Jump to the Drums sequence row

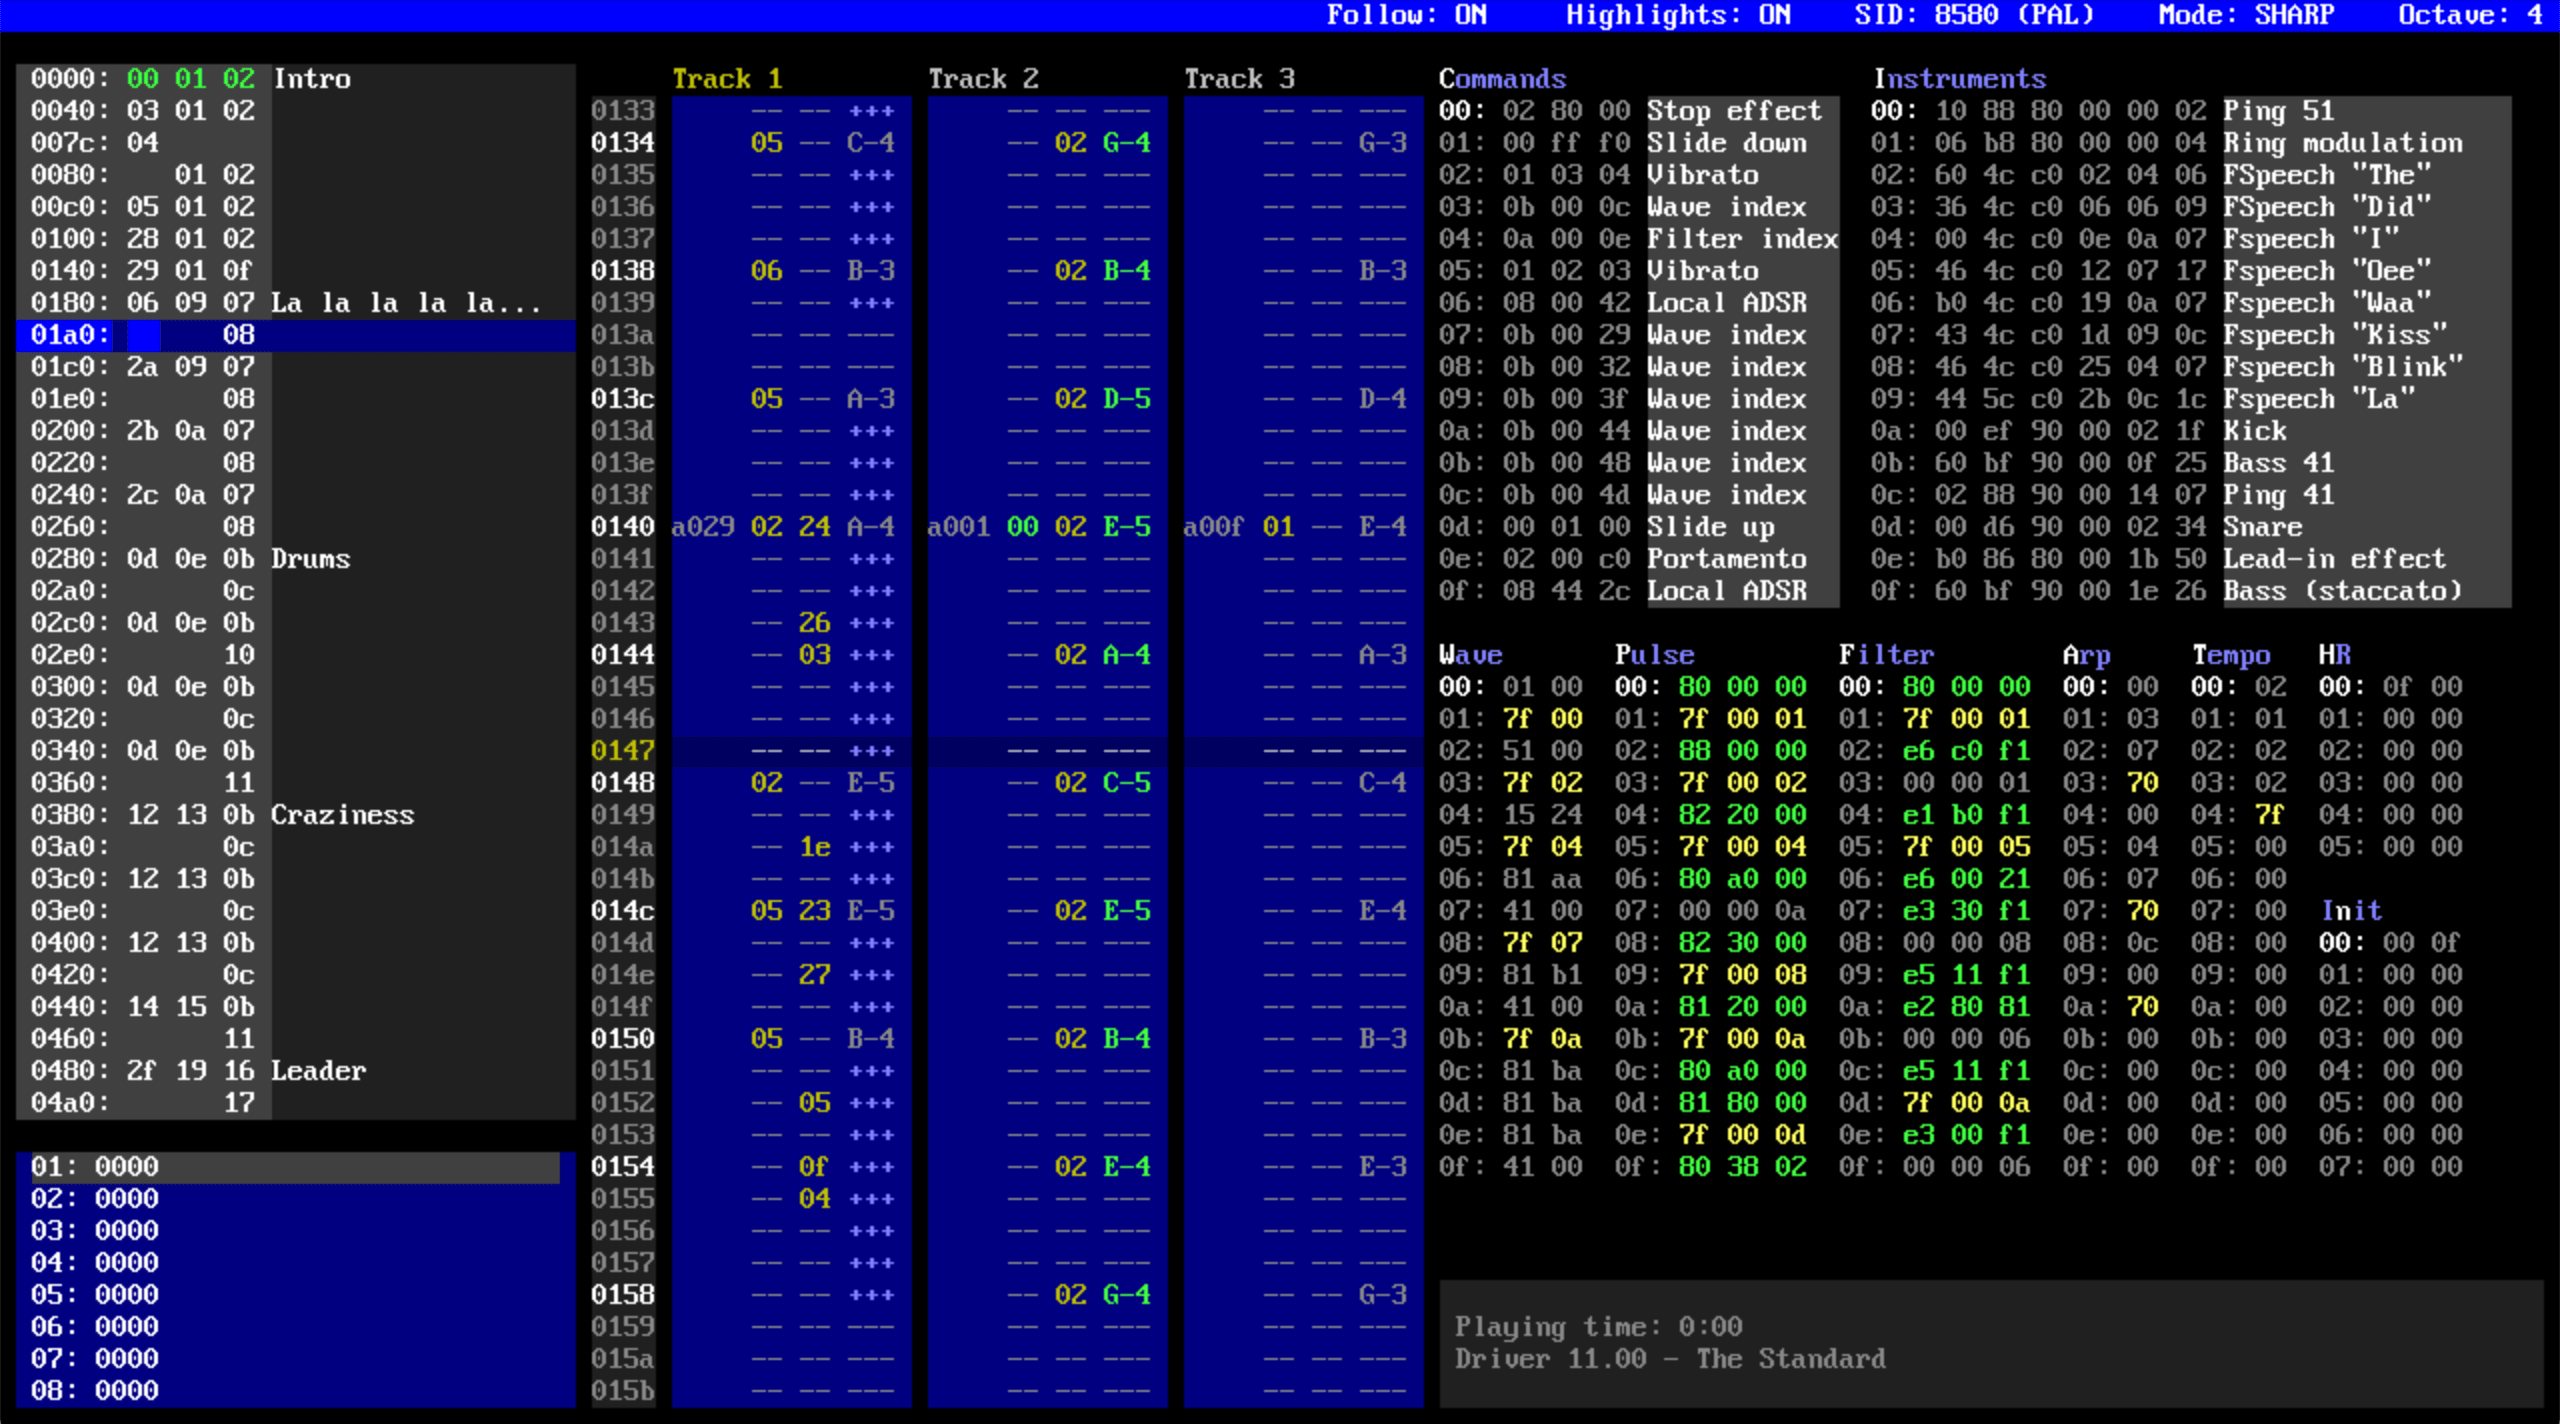(310, 559)
